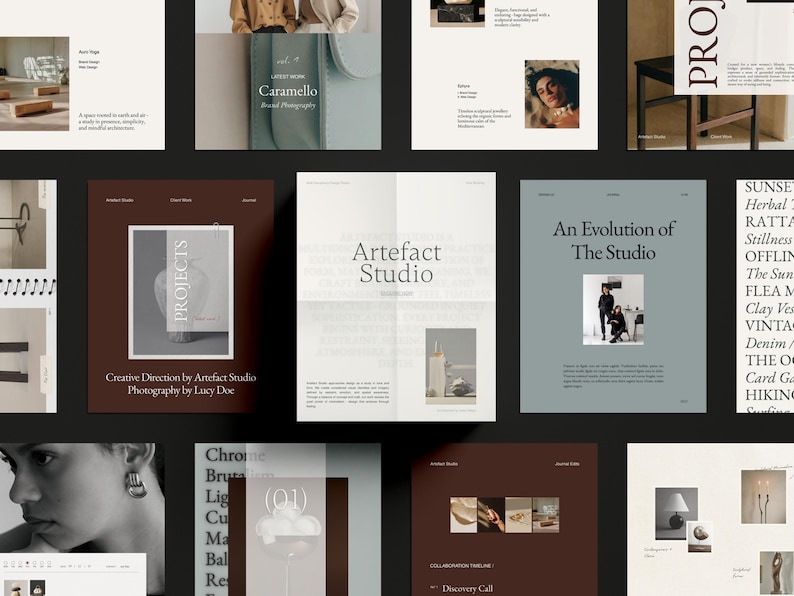Open the wall hook photo on the left edge card

pyautogui.click(x=23, y=224)
